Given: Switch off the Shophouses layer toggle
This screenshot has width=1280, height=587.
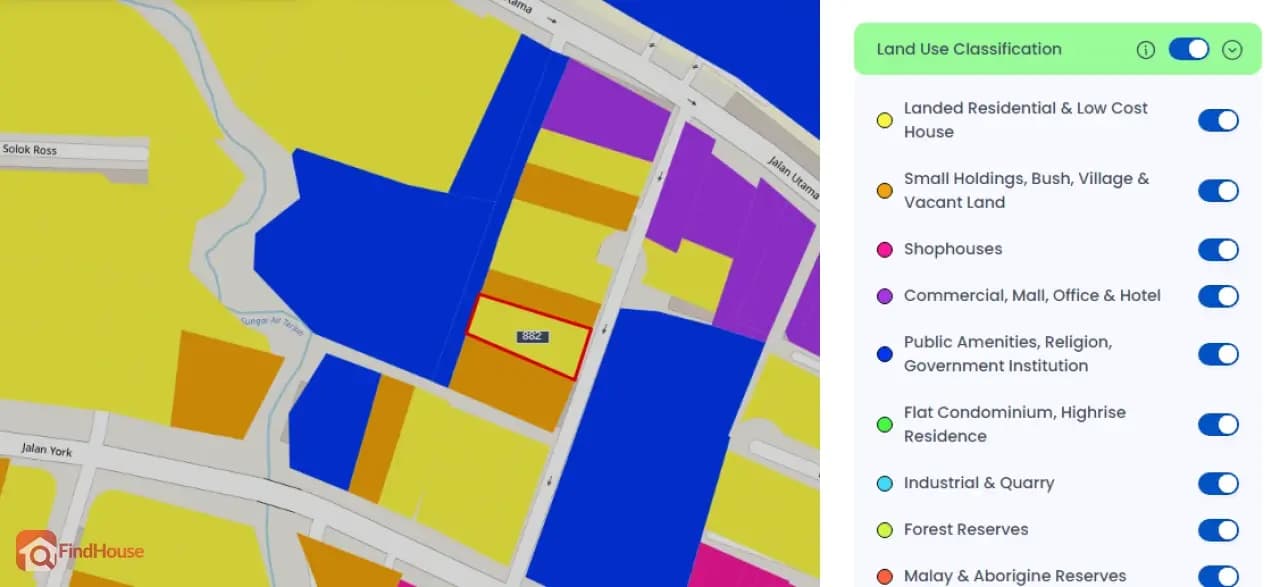Looking at the screenshot, I should [x=1218, y=249].
